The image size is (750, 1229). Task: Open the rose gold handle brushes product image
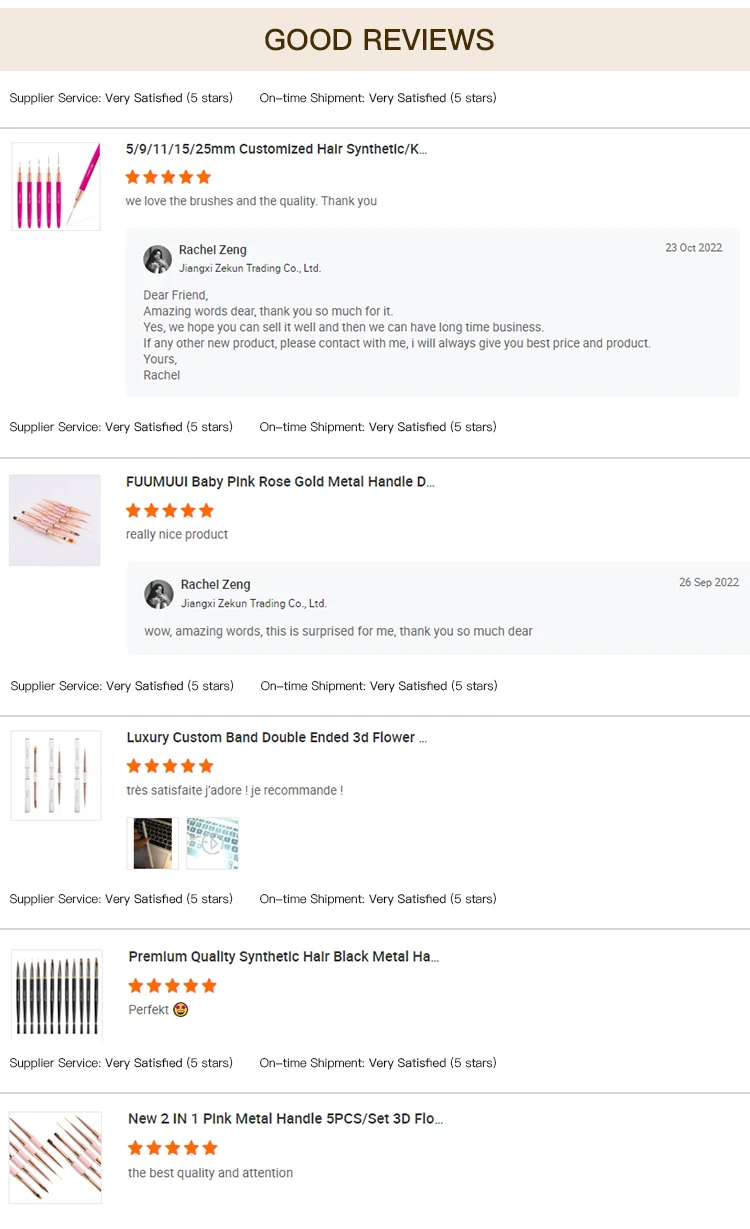pos(55,520)
